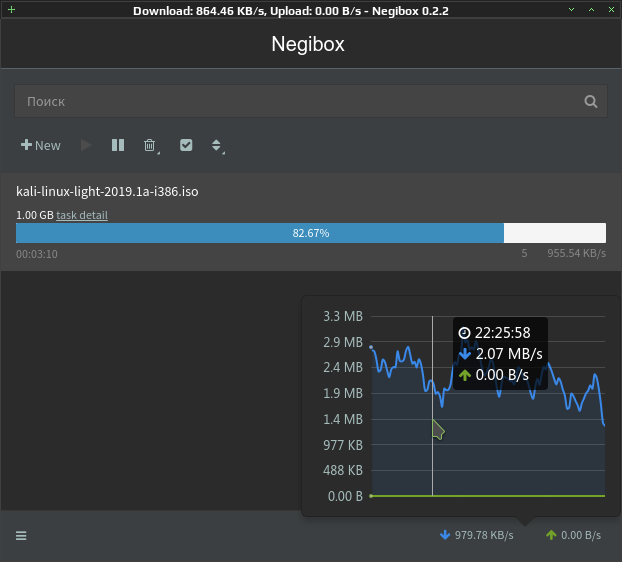
Task: Select the kali-linux-light-2019.1a-i386.iso task name
Action: [x=107, y=192]
